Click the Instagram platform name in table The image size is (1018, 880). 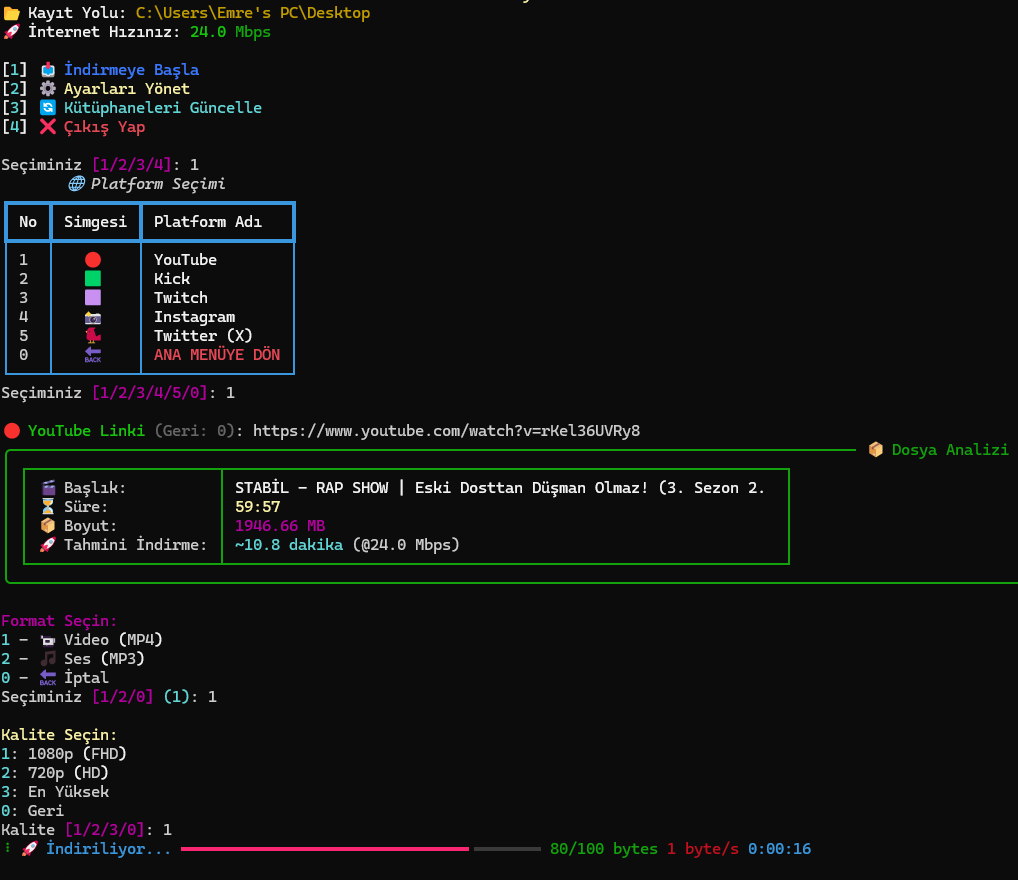click(194, 317)
